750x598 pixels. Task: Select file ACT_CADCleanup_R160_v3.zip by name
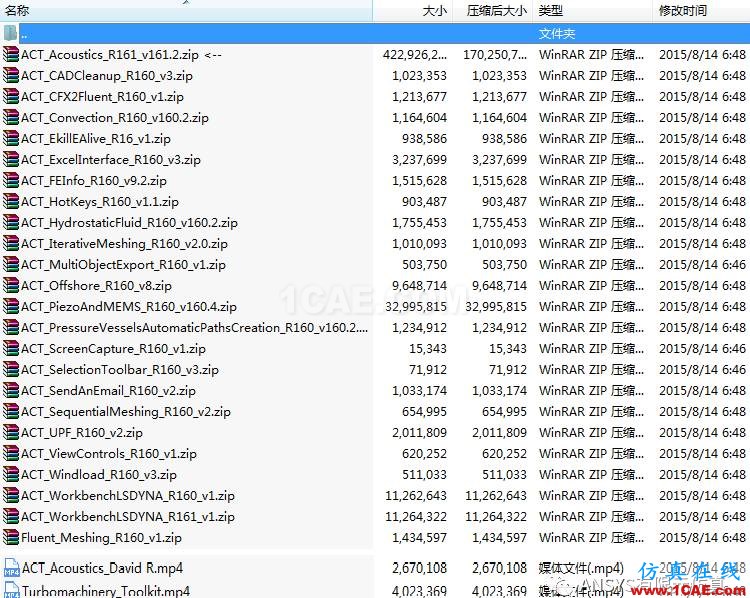(x=107, y=76)
